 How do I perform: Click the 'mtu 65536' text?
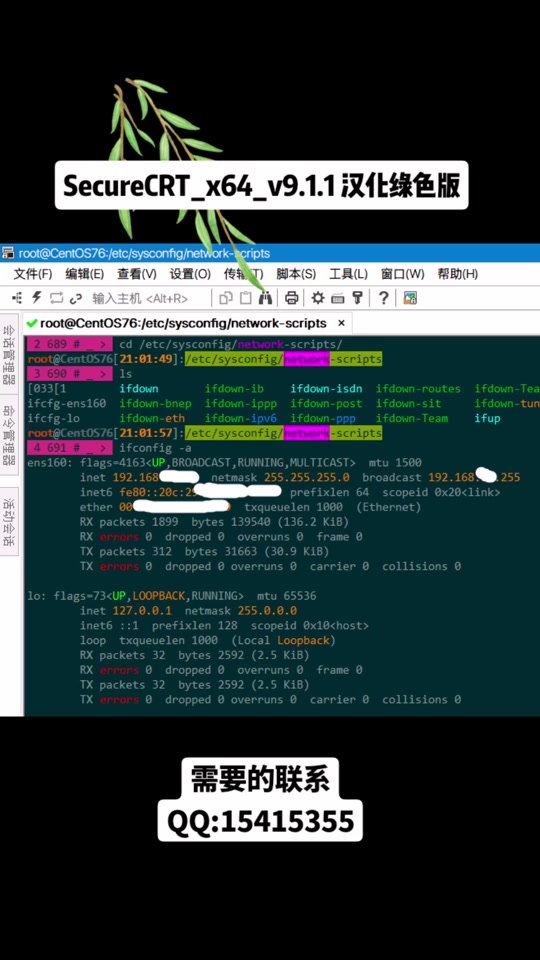(287, 596)
